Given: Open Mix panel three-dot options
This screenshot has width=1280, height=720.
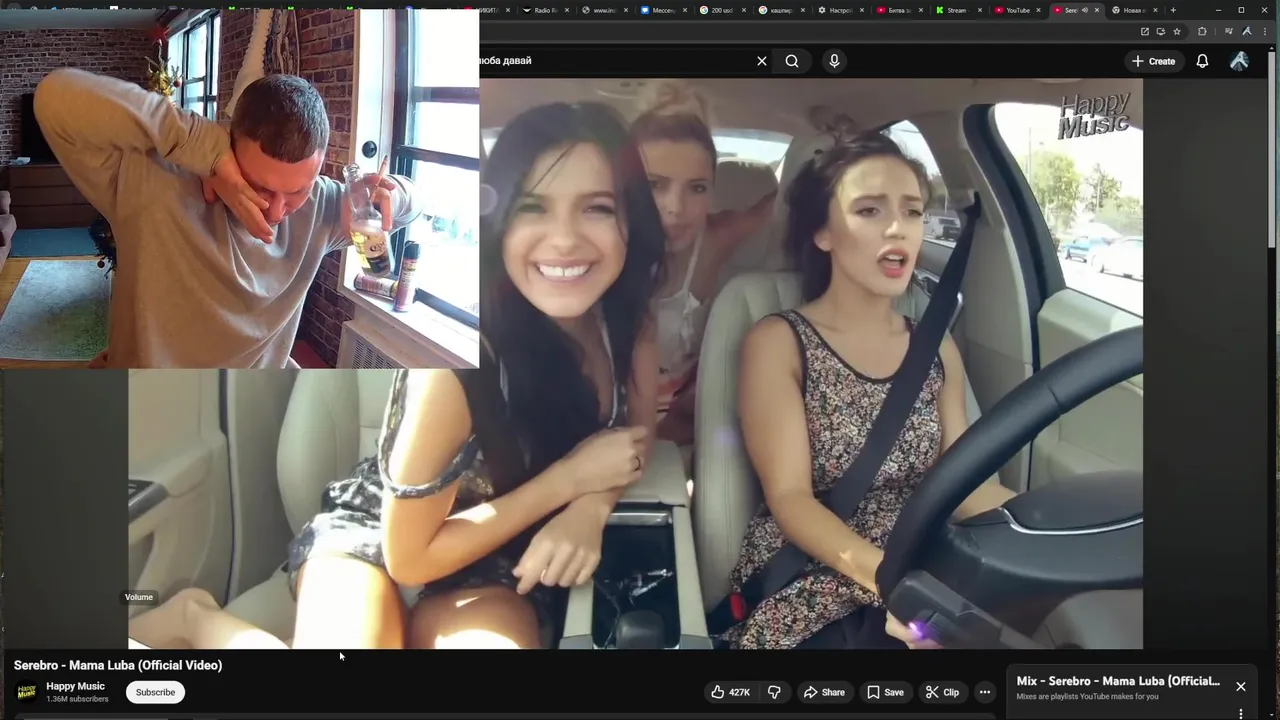Looking at the screenshot, I should pyautogui.click(x=1241, y=714).
